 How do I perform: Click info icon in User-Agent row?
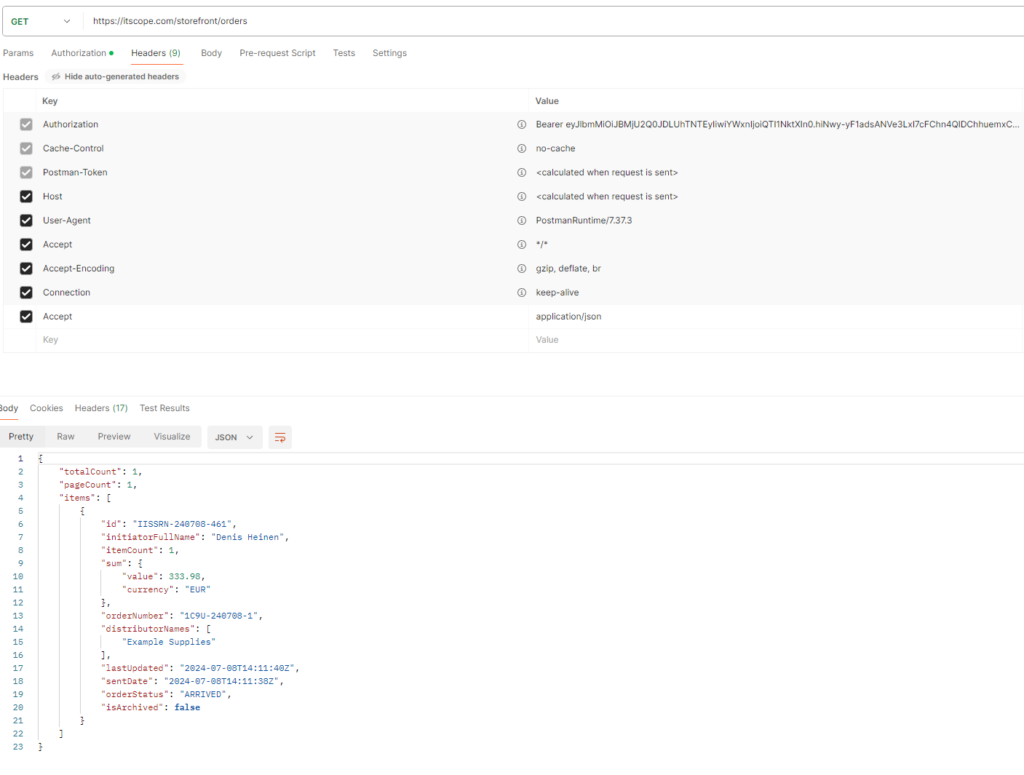point(521,221)
